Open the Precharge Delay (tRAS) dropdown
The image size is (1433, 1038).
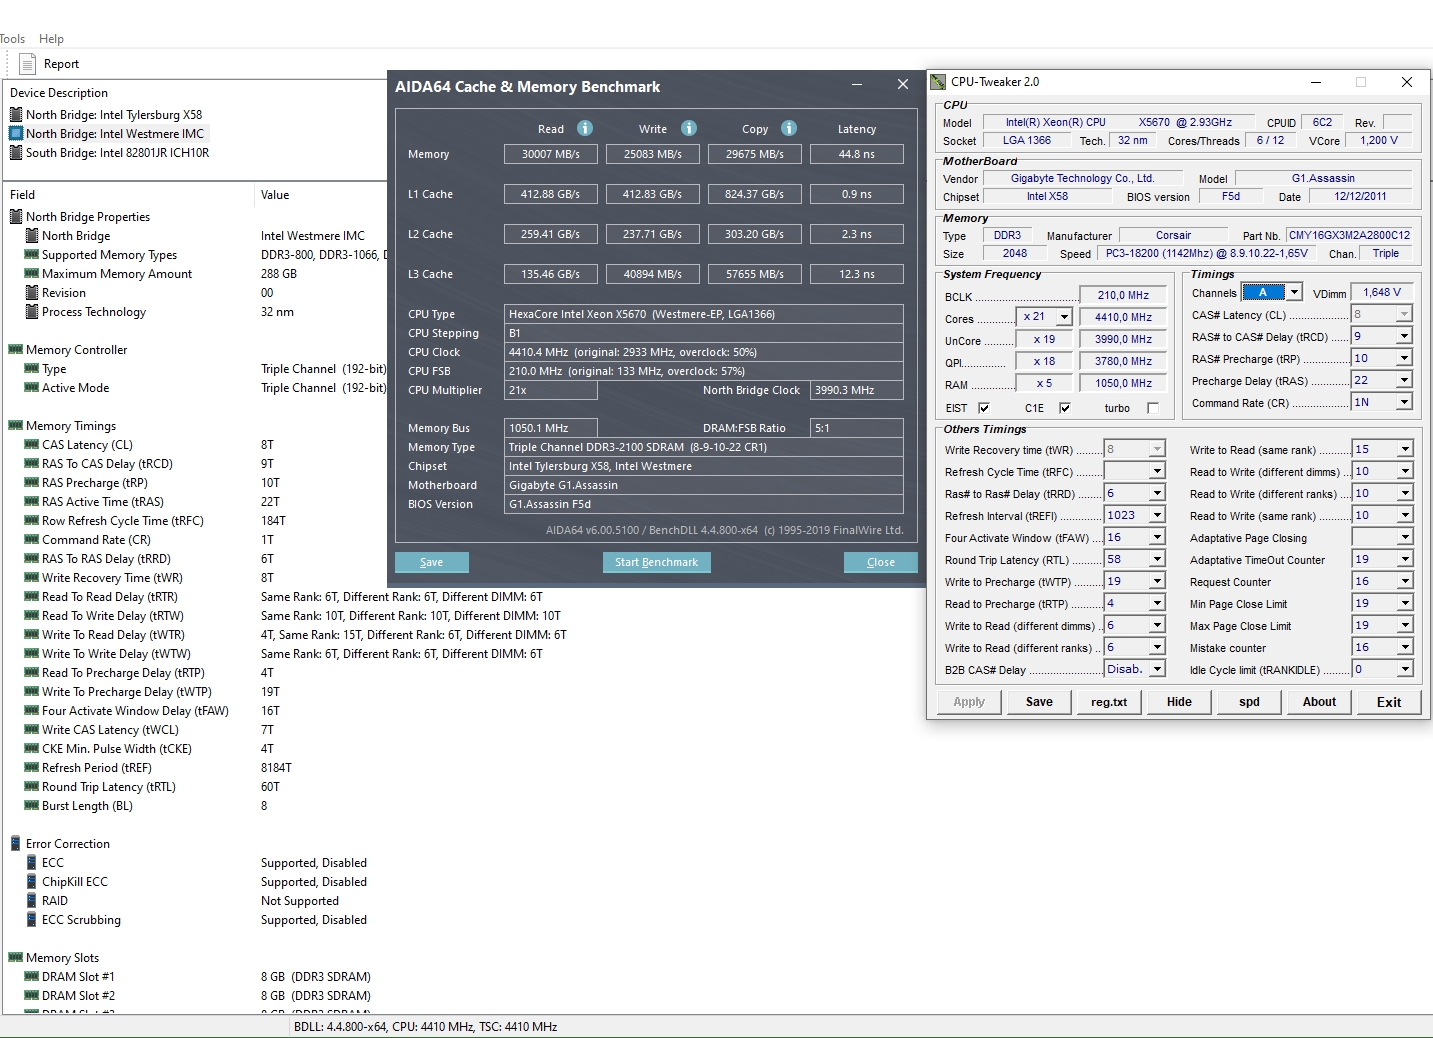(1404, 380)
